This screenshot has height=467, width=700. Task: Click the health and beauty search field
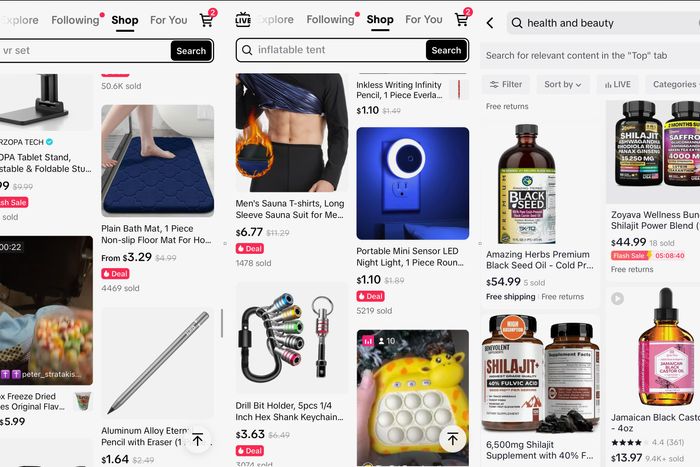tap(604, 23)
